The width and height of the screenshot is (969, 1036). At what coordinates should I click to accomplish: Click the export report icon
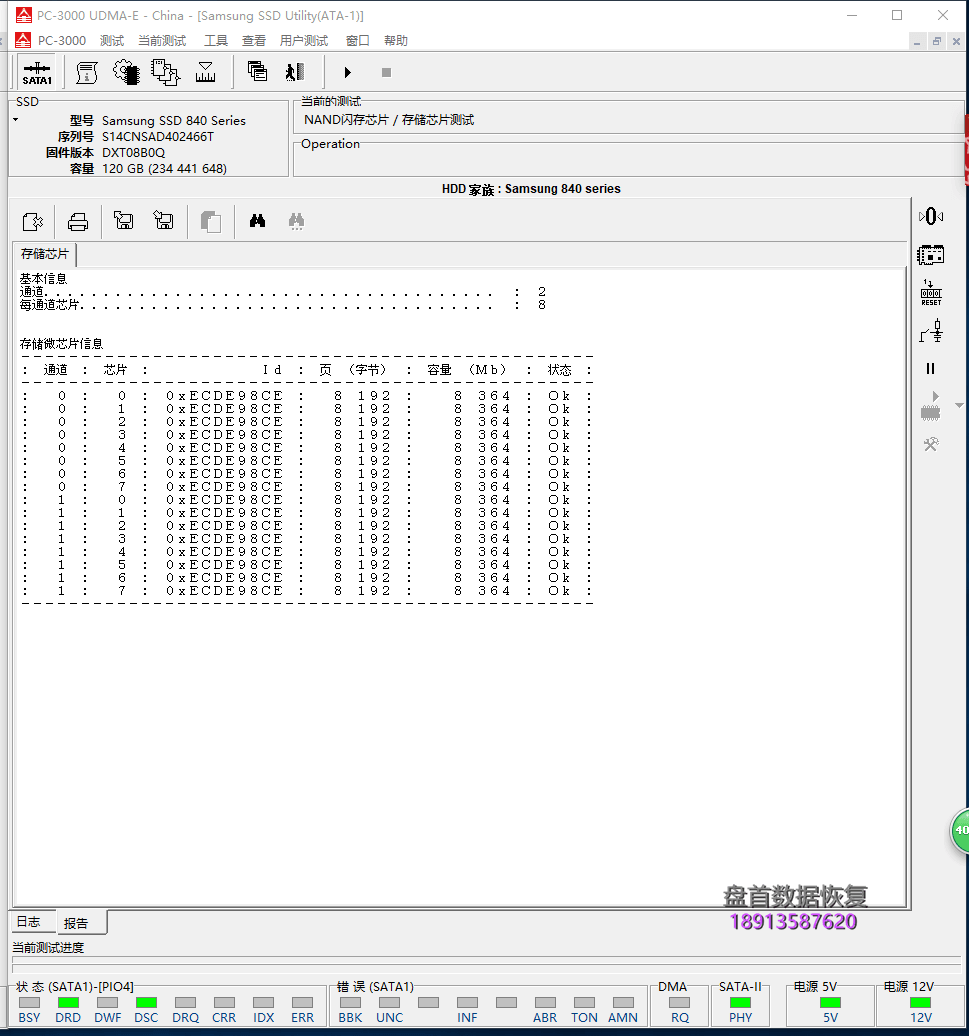click(x=32, y=221)
